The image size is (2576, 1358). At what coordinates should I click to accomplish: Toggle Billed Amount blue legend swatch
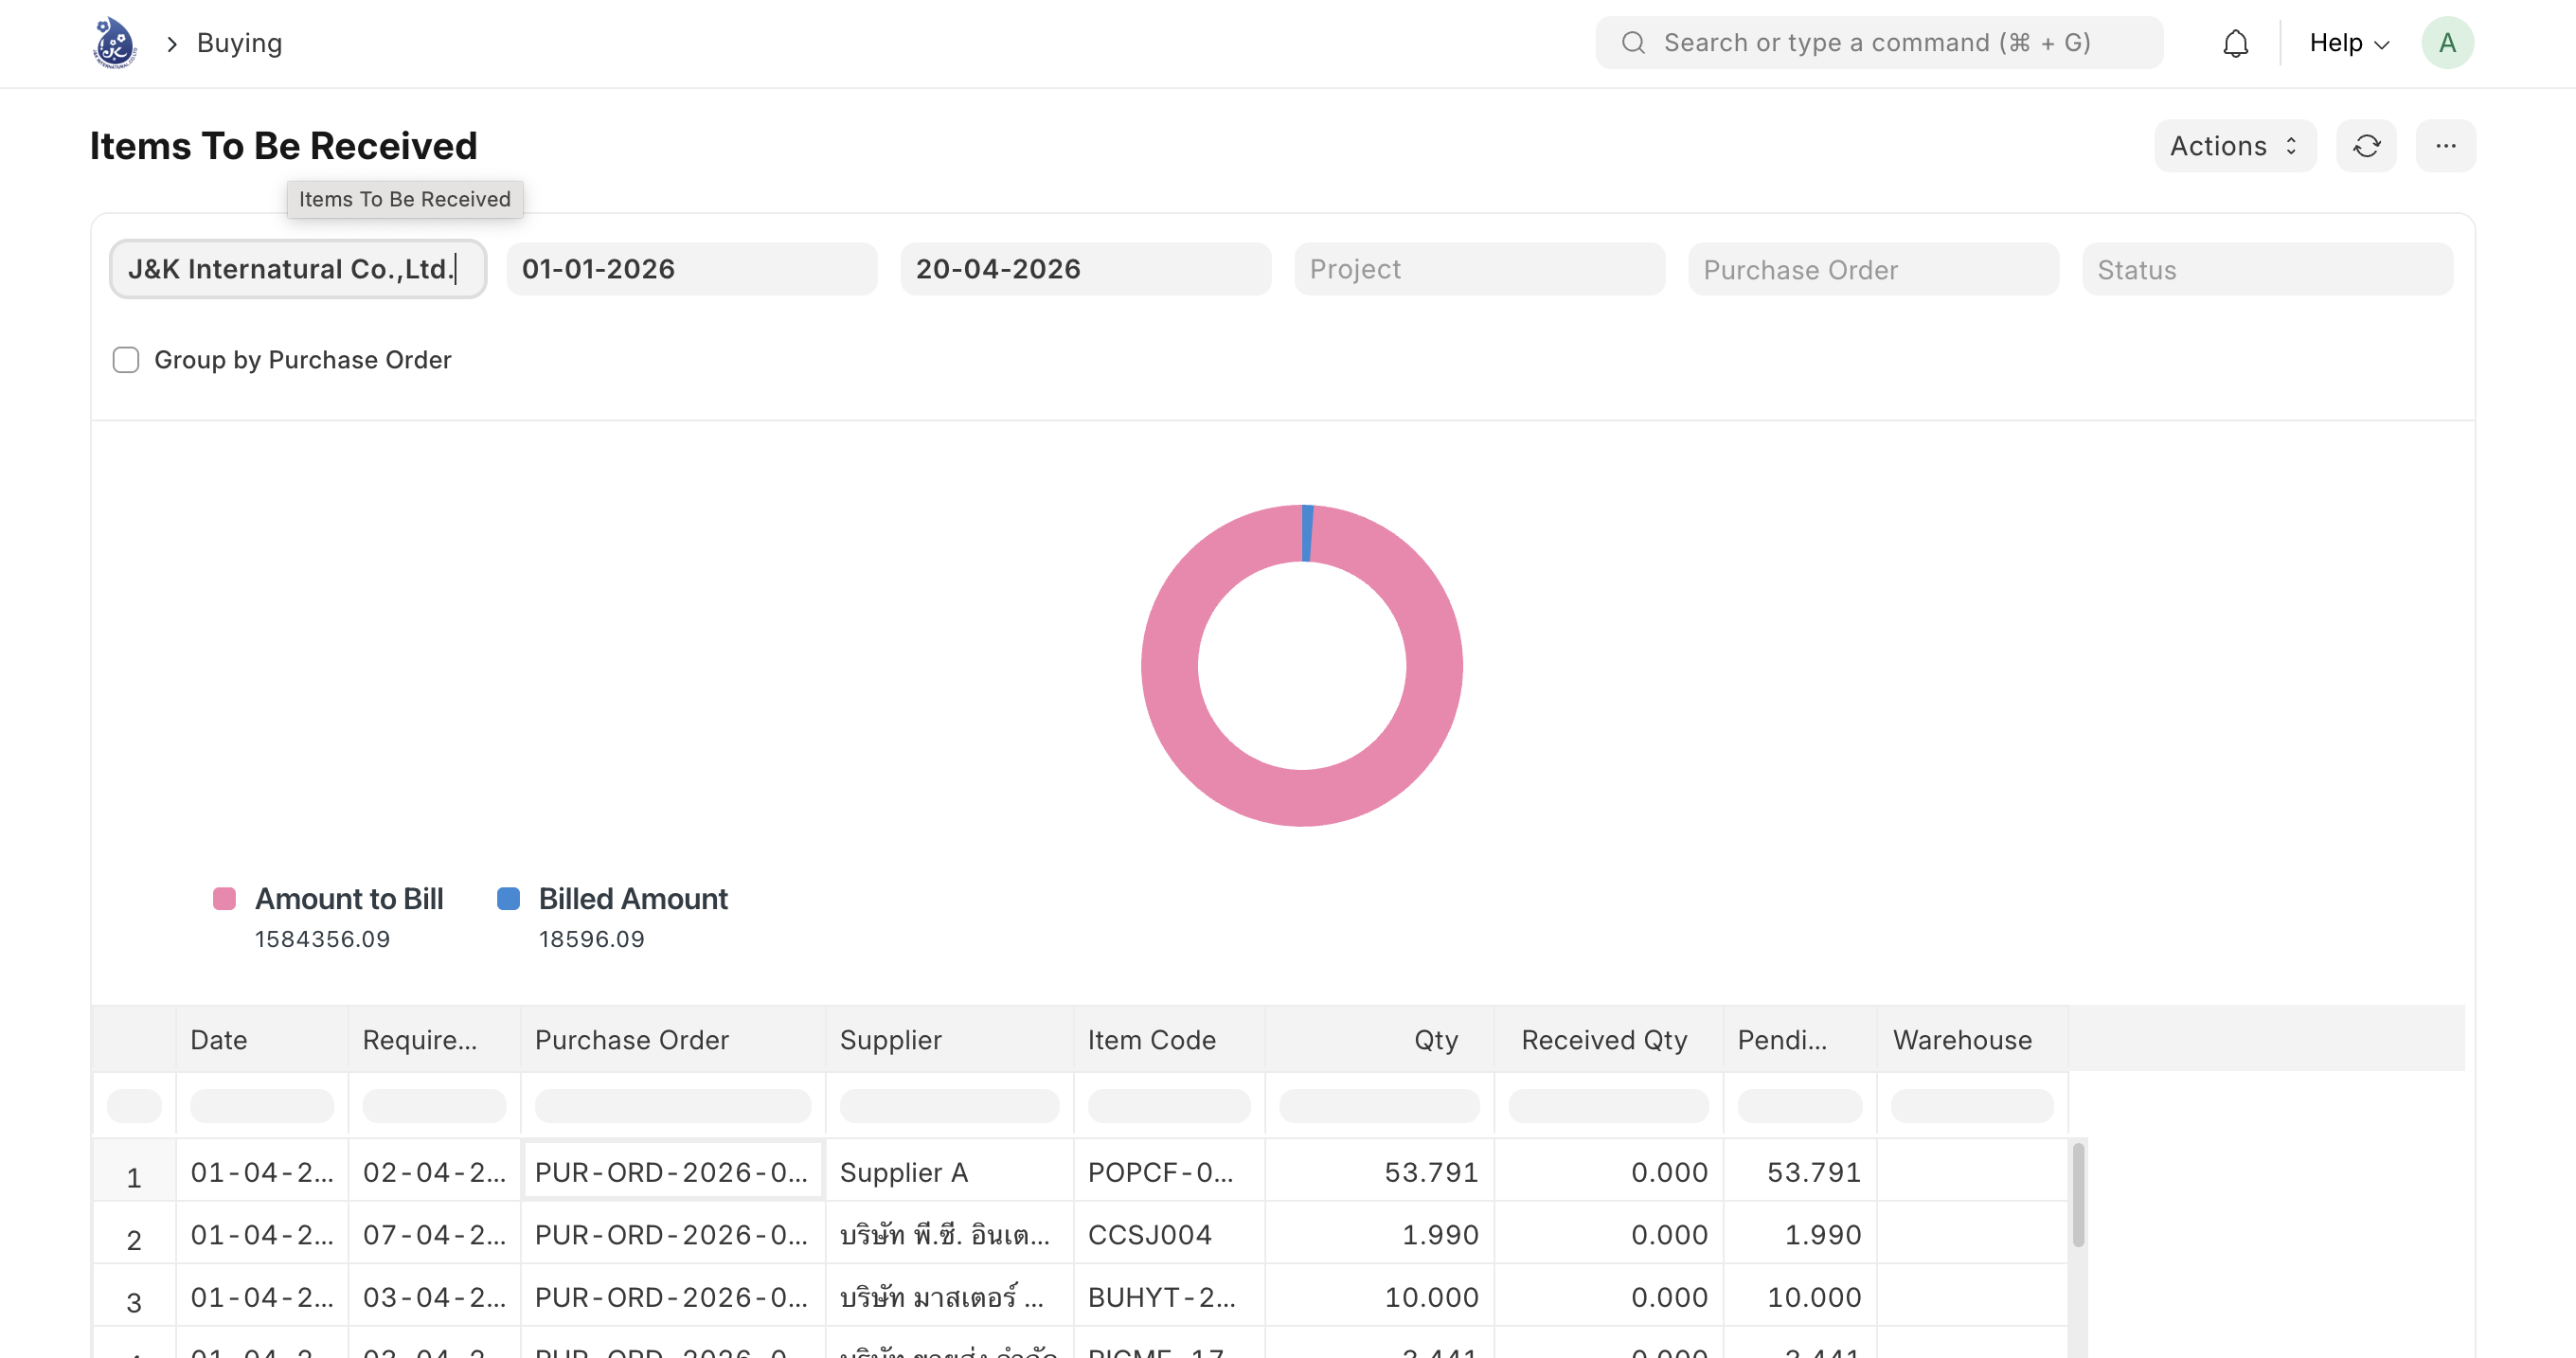(508, 899)
